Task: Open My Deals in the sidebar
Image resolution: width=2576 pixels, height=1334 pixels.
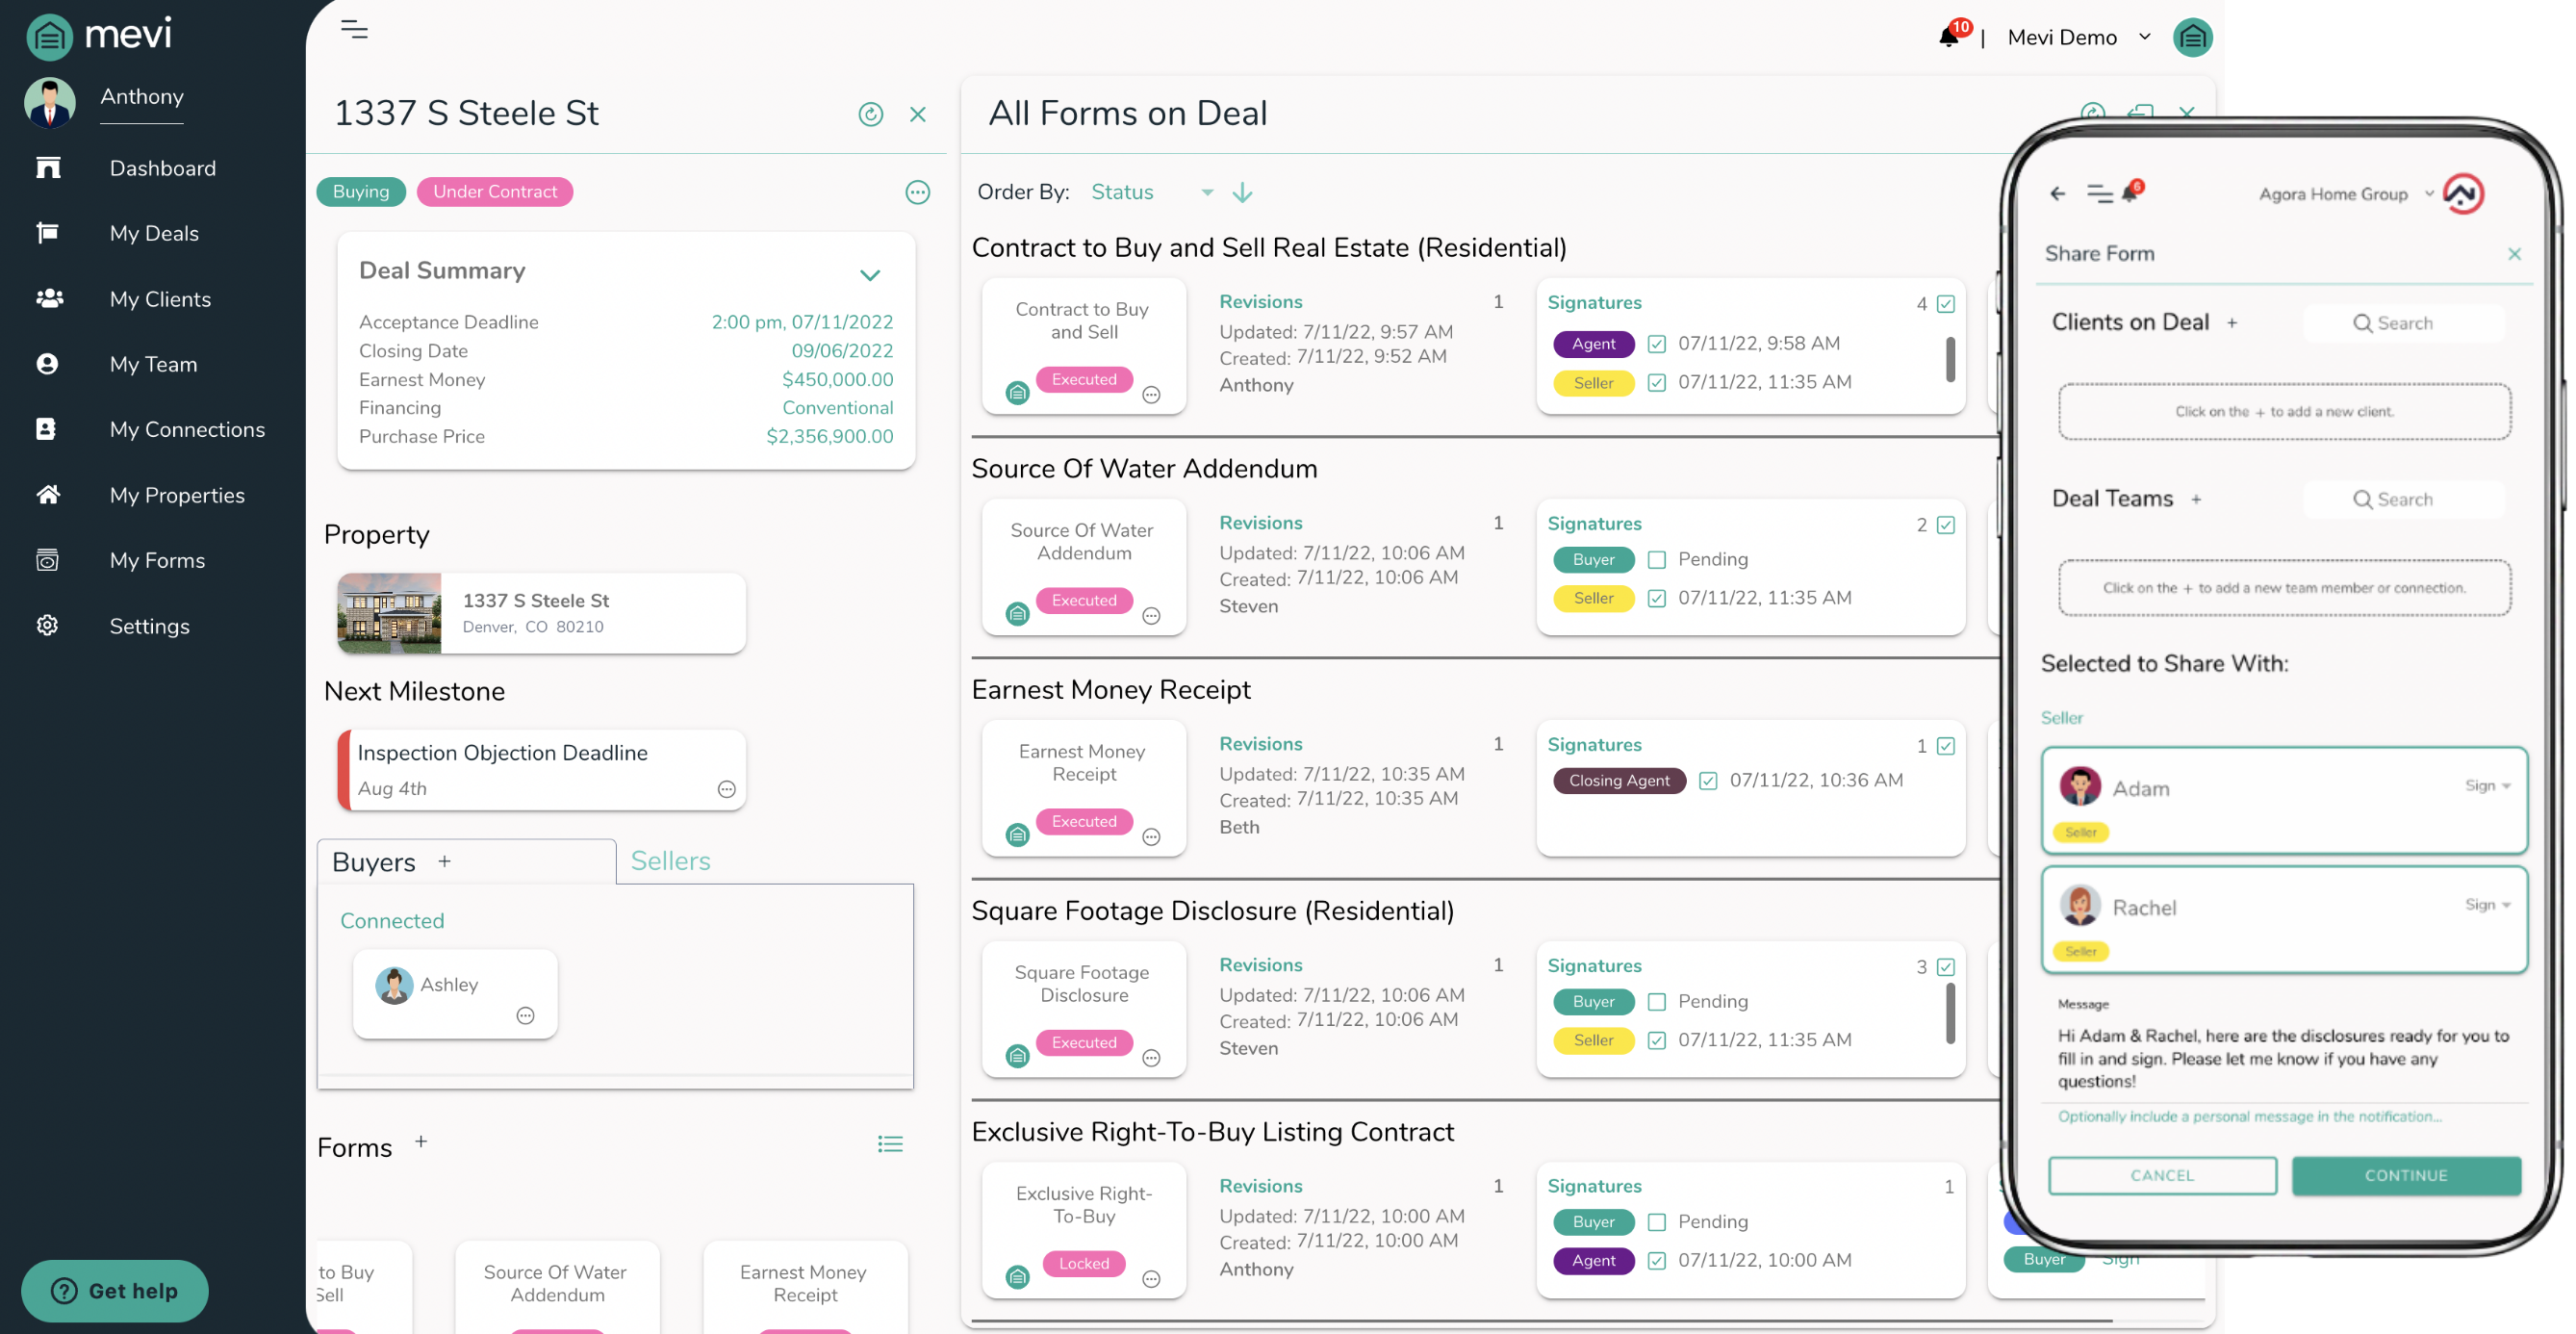Action: click(x=154, y=233)
